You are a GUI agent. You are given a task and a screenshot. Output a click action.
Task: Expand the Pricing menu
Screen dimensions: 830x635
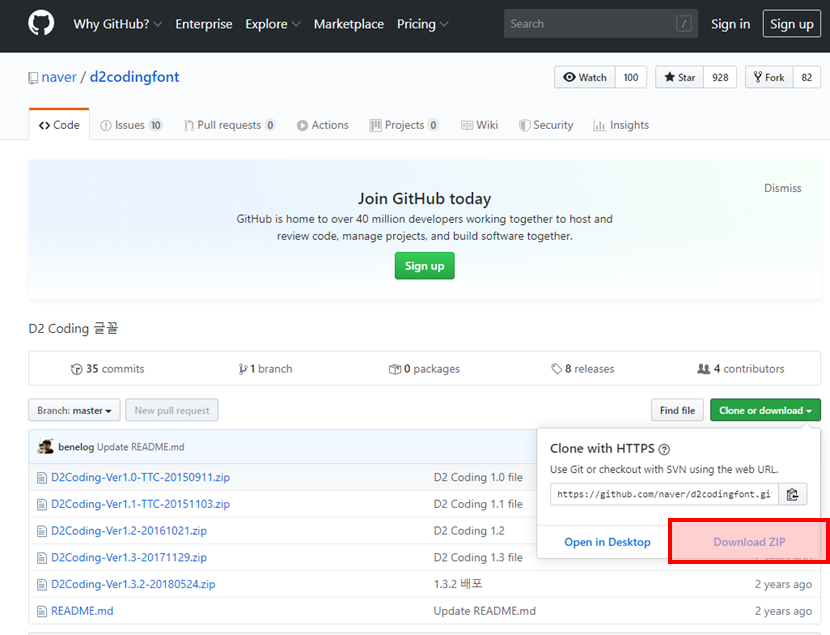coord(422,24)
